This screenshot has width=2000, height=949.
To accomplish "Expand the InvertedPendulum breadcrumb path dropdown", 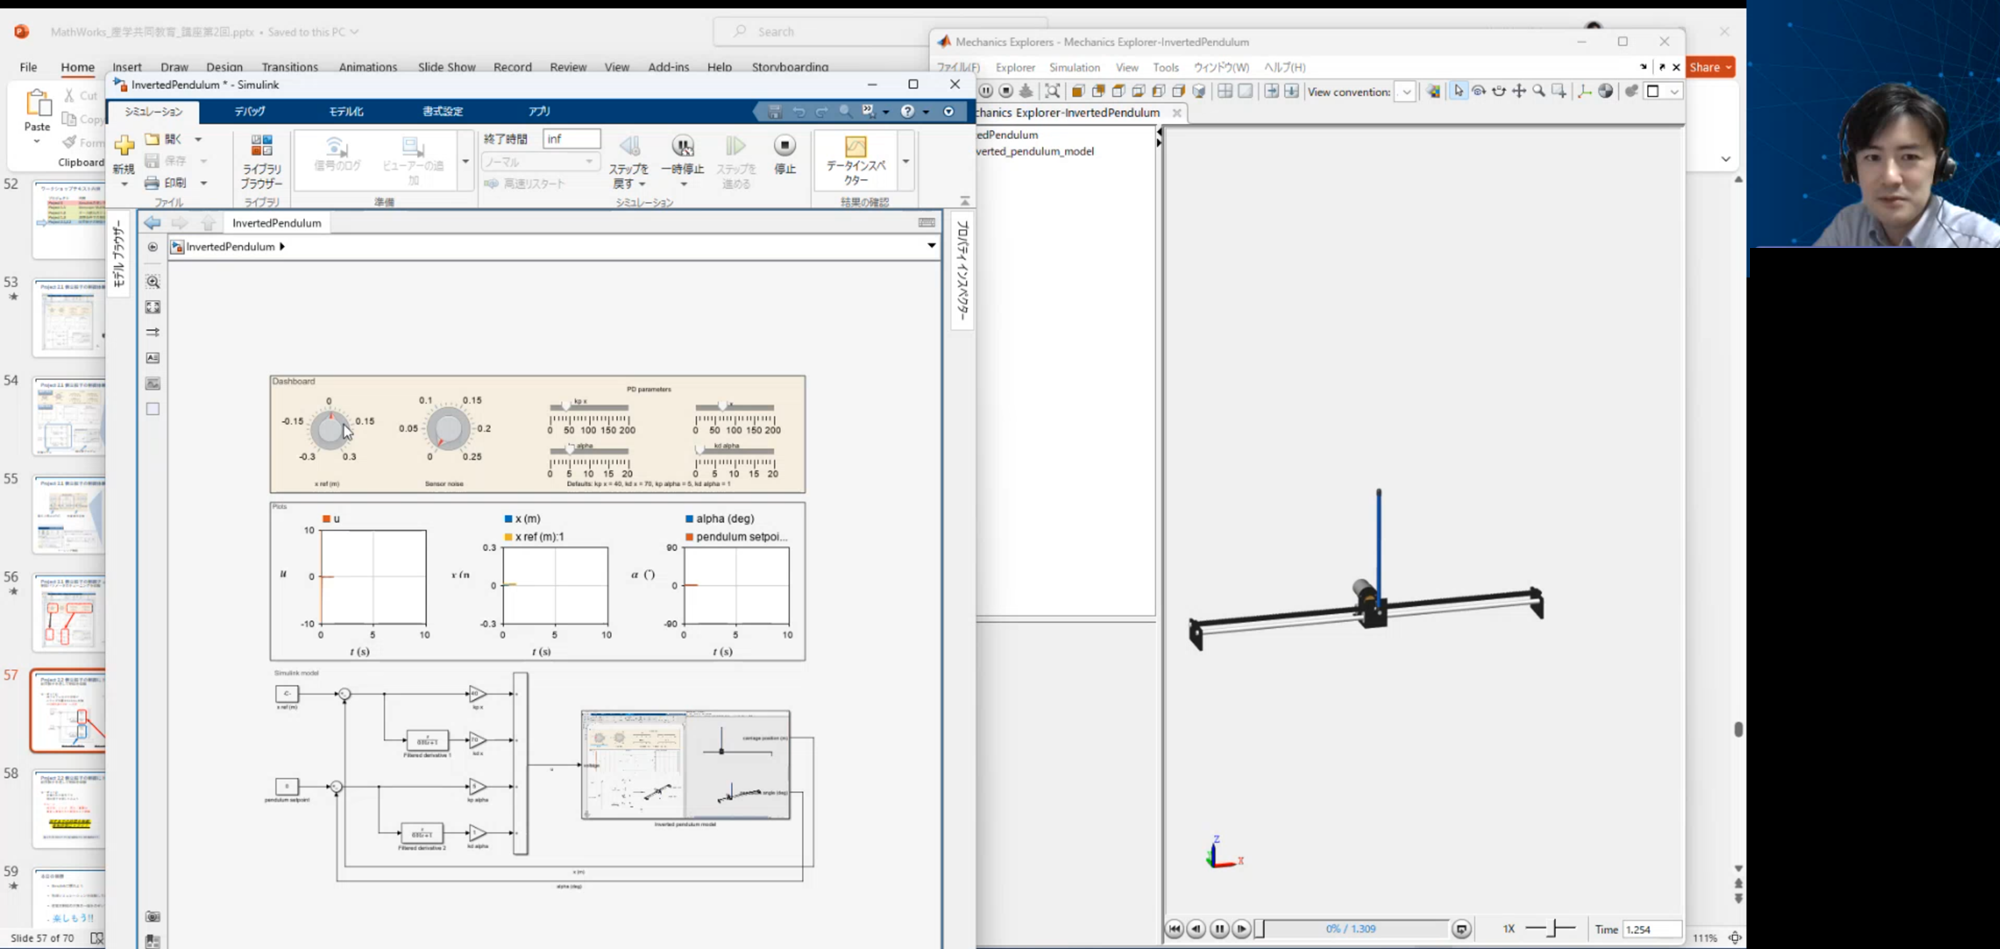I will tap(931, 246).
